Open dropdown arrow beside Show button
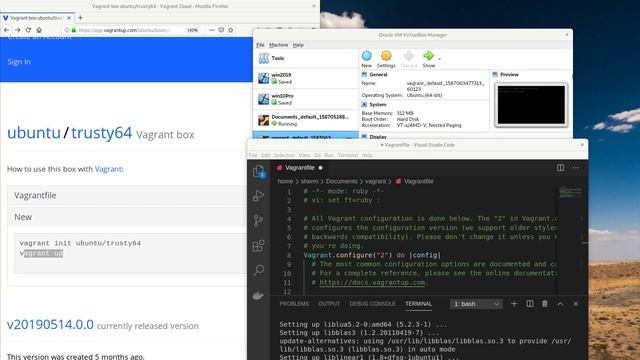The height and width of the screenshot is (360, 640). point(440,60)
